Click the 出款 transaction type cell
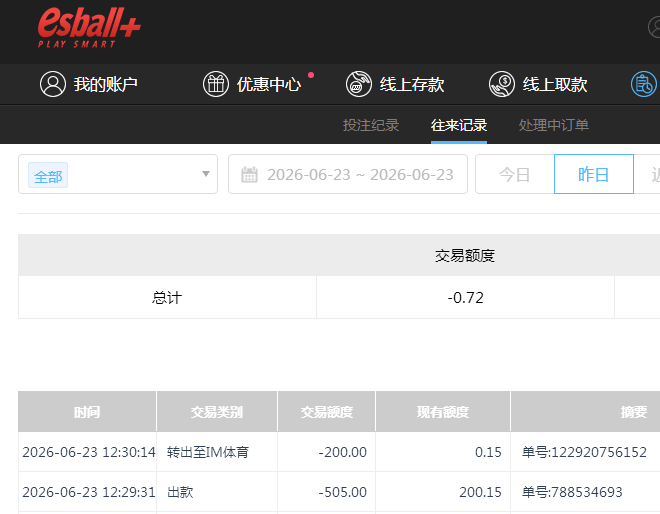This screenshot has width=660, height=514. coord(180,492)
